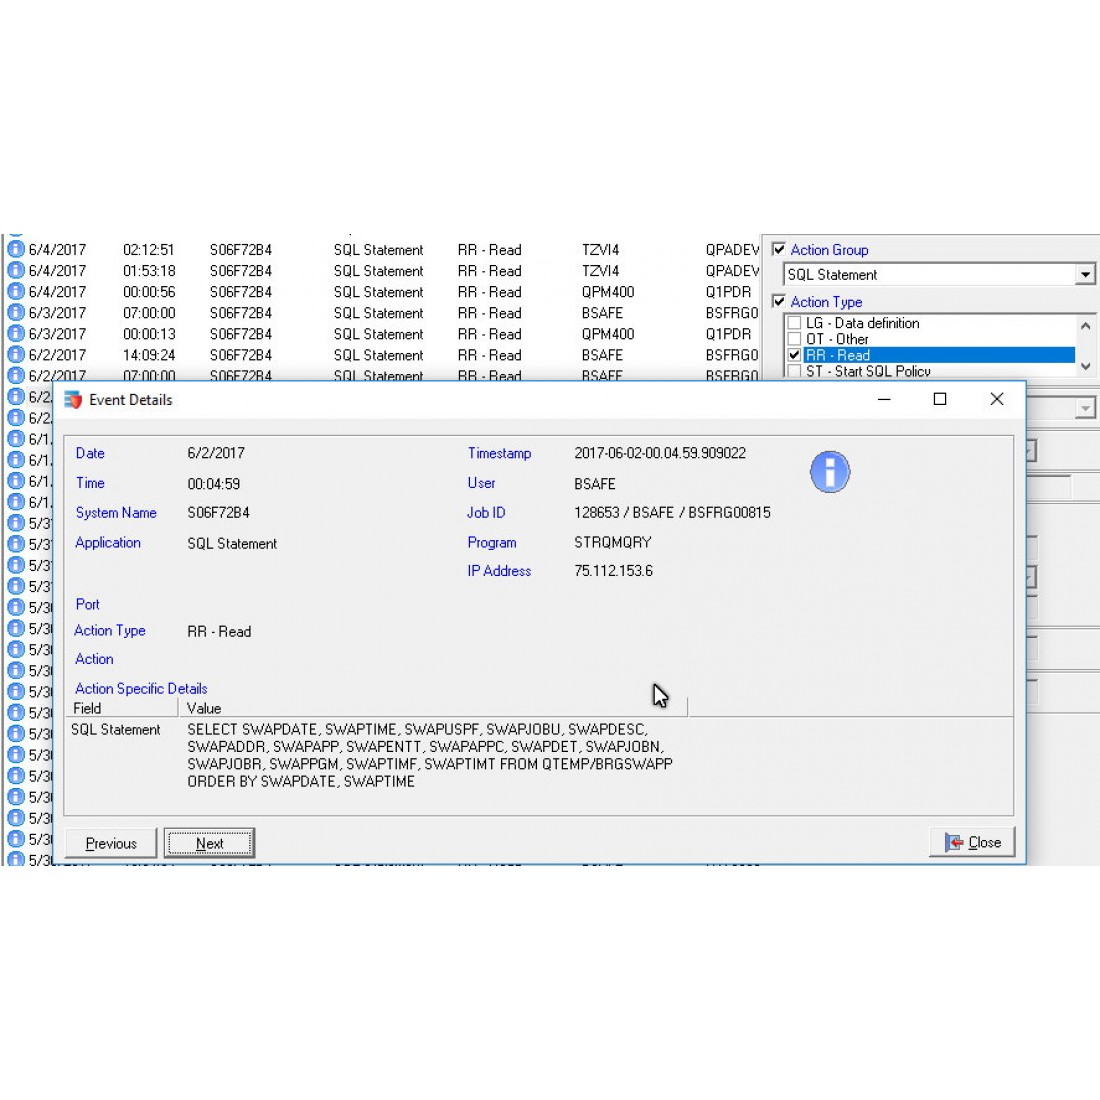Image resolution: width=1100 pixels, height=1100 pixels.
Task: Enable the LG - Data definition checkbox
Action: point(794,323)
